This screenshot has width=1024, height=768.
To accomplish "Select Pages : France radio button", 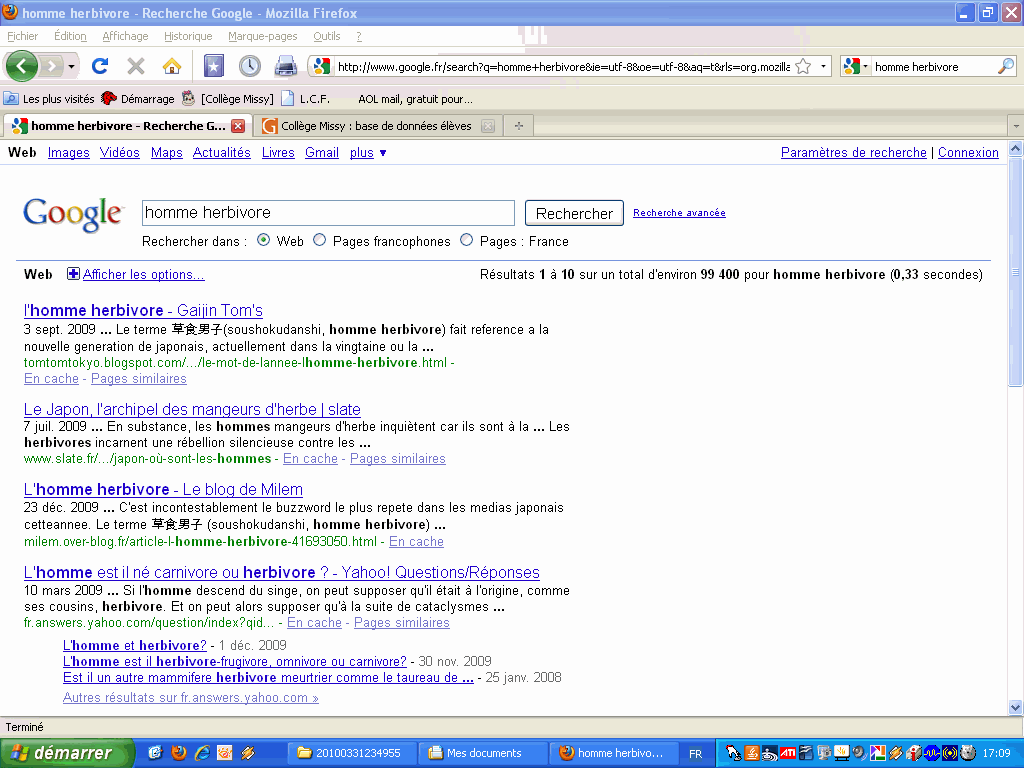I will pyautogui.click(x=466, y=240).
